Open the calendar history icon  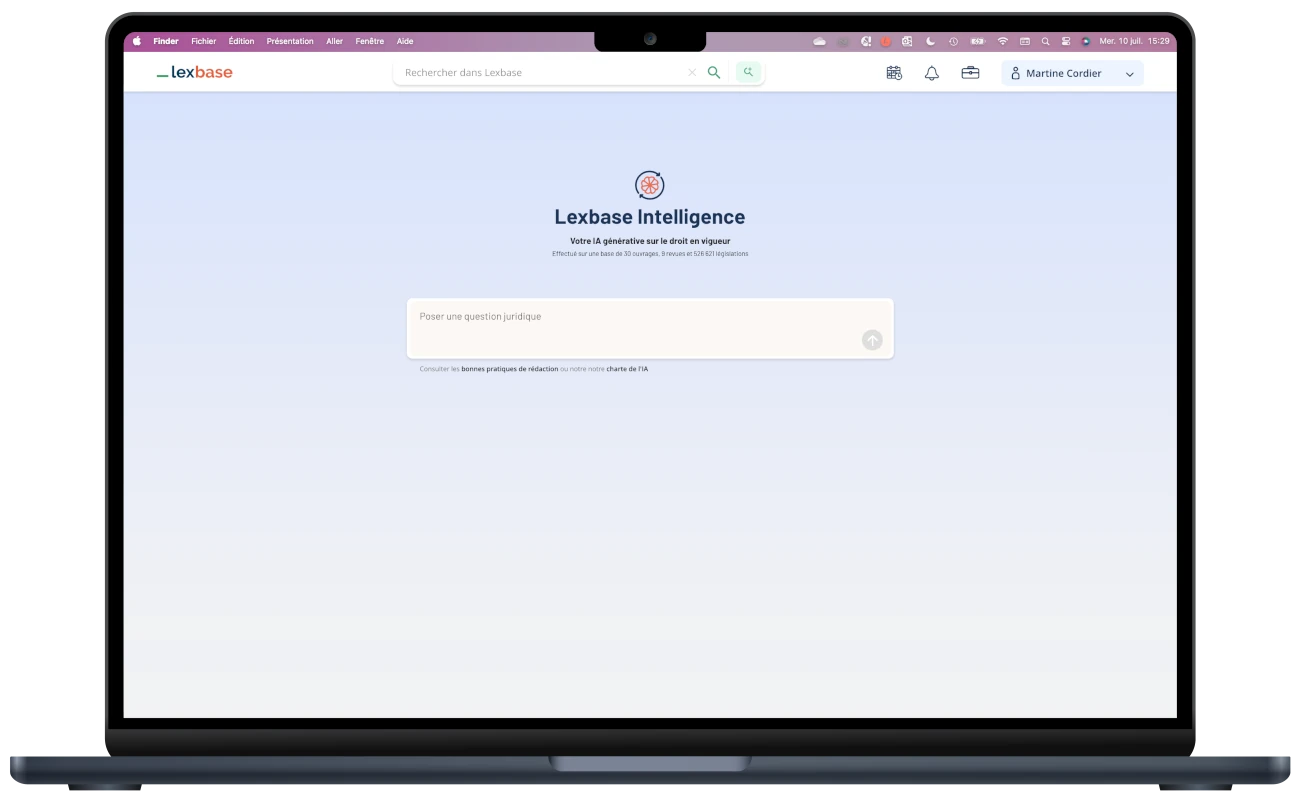tap(894, 73)
